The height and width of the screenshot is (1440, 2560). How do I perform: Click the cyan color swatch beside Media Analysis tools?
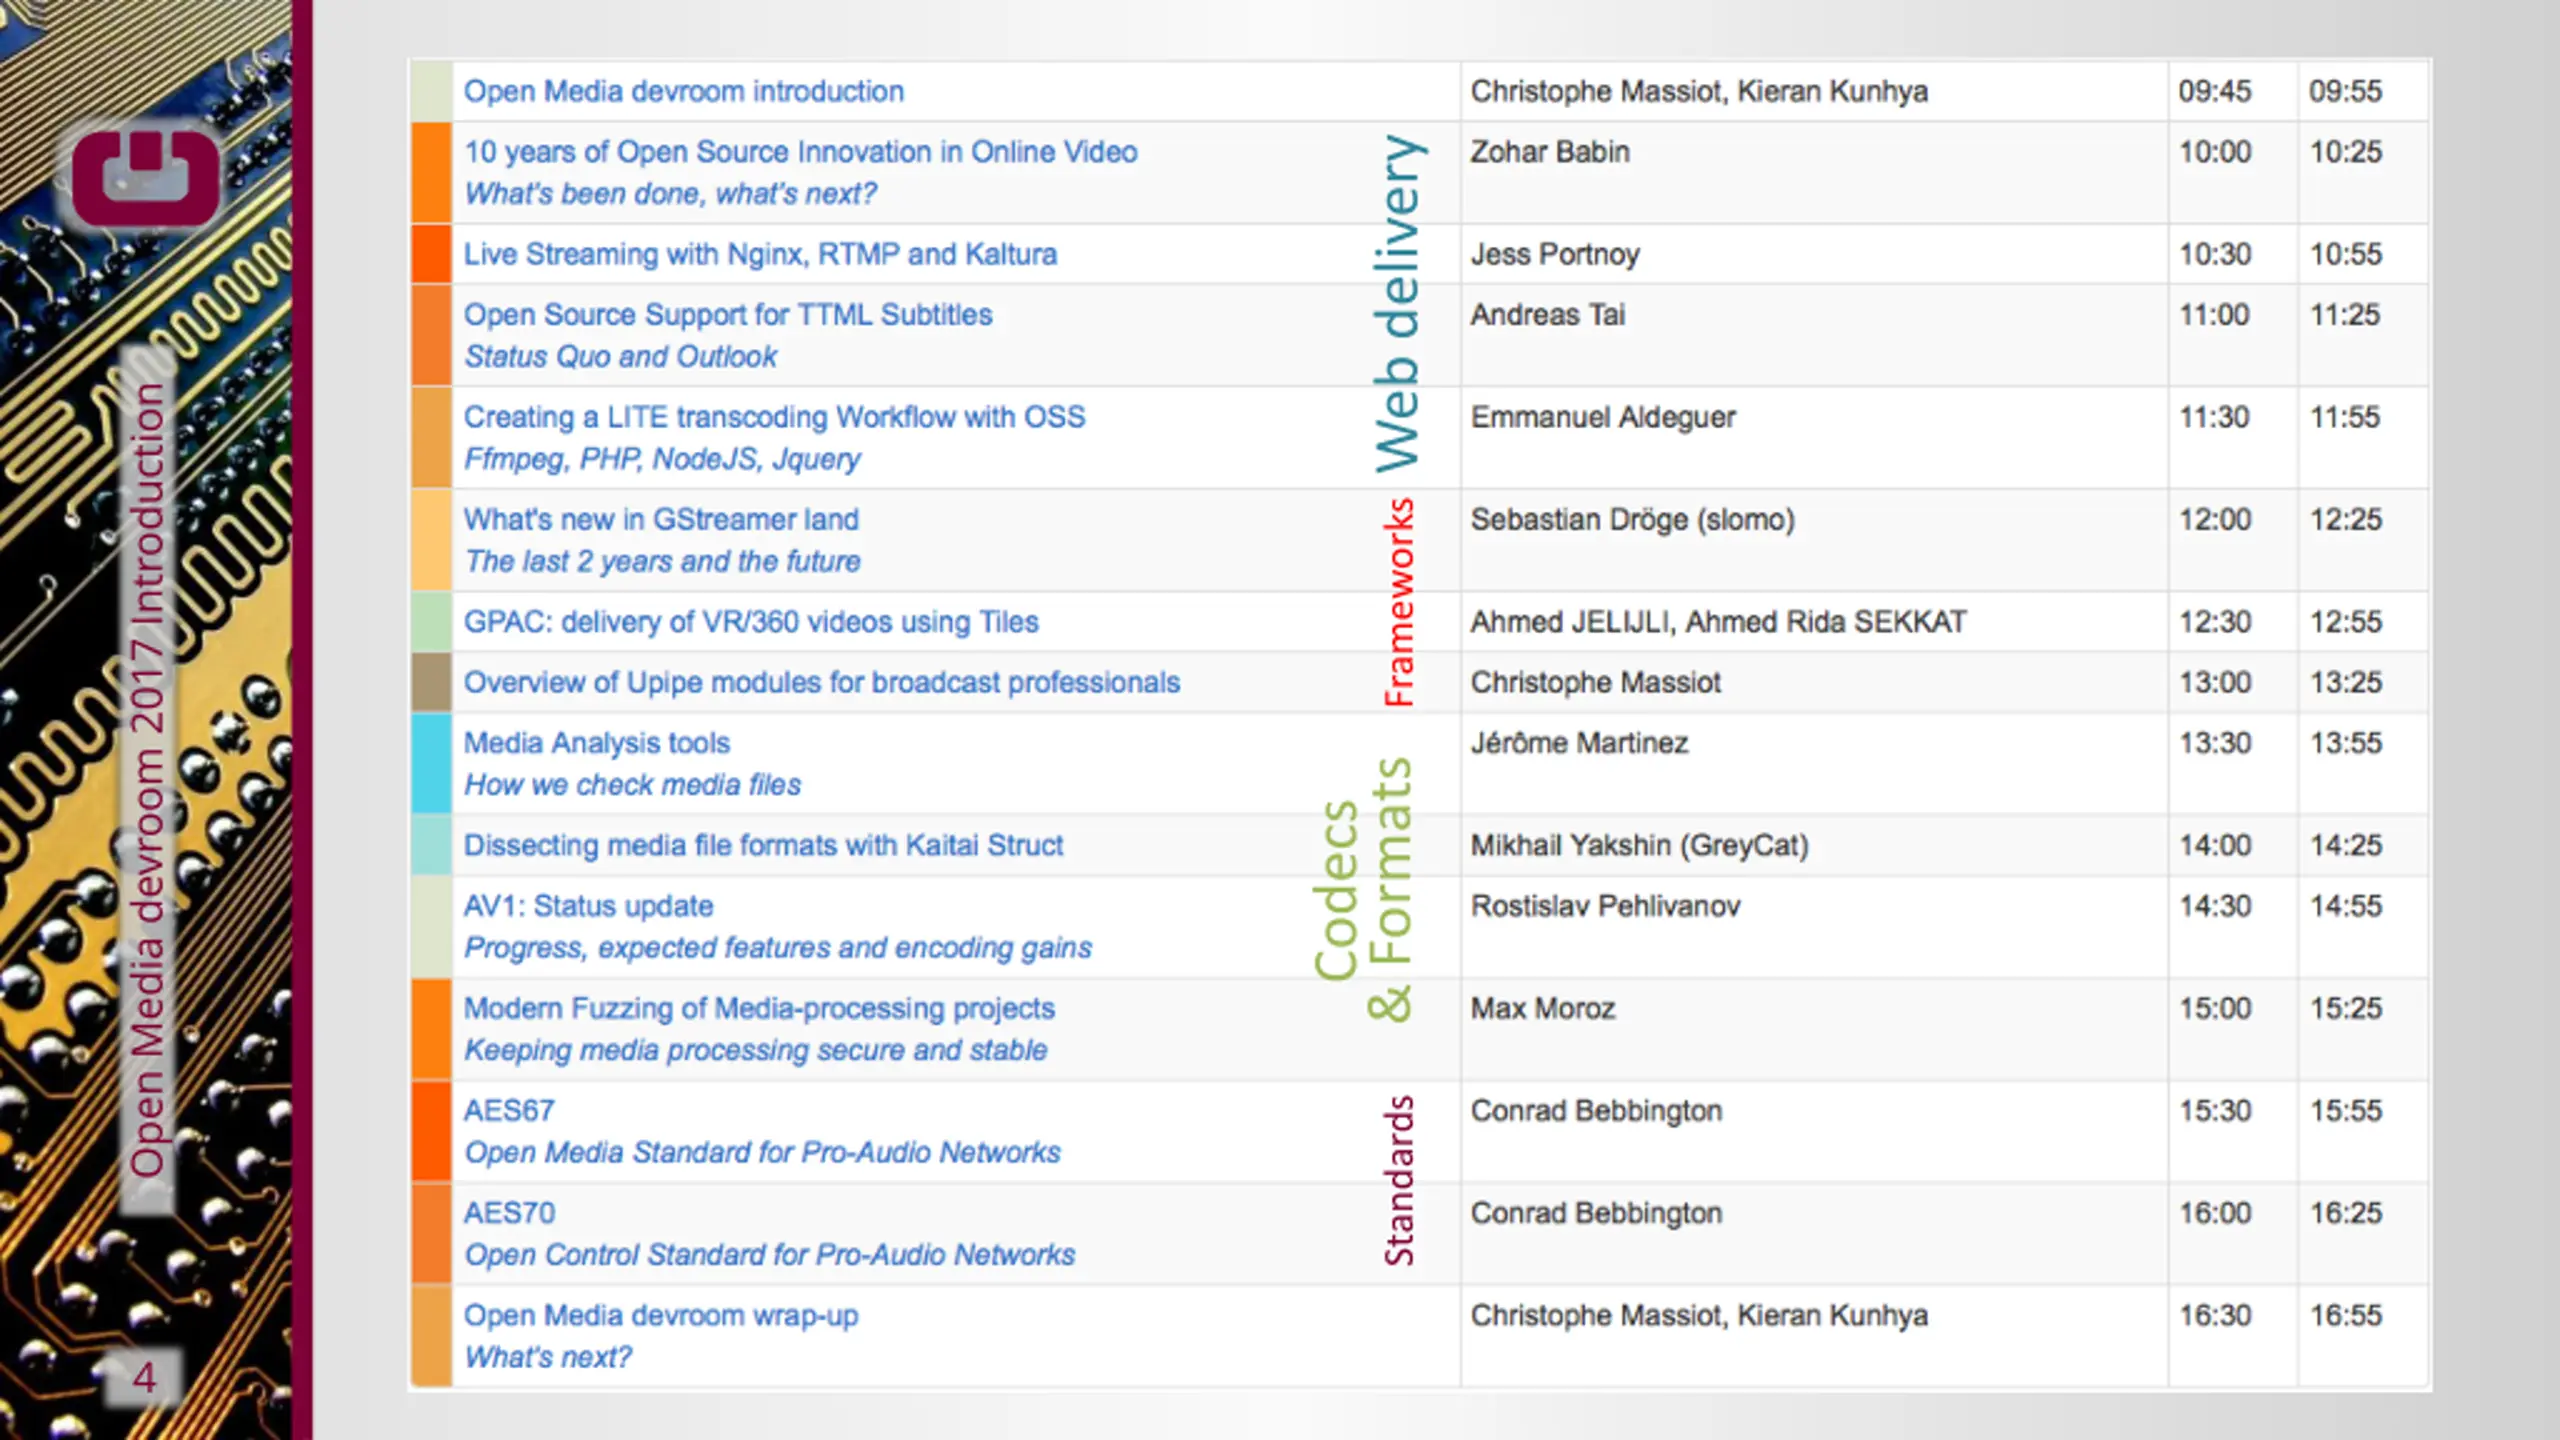click(x=432, y=763)
